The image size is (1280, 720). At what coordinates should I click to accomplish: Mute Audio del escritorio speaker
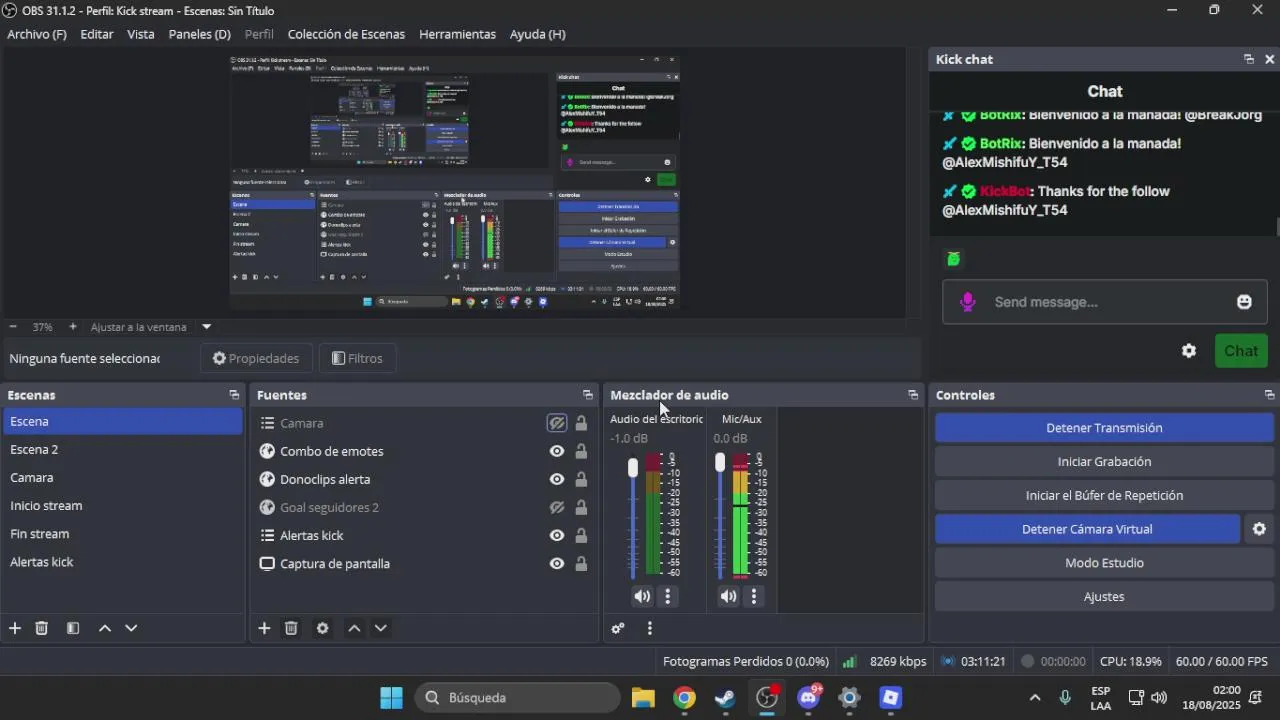click(x=642, y=596)
